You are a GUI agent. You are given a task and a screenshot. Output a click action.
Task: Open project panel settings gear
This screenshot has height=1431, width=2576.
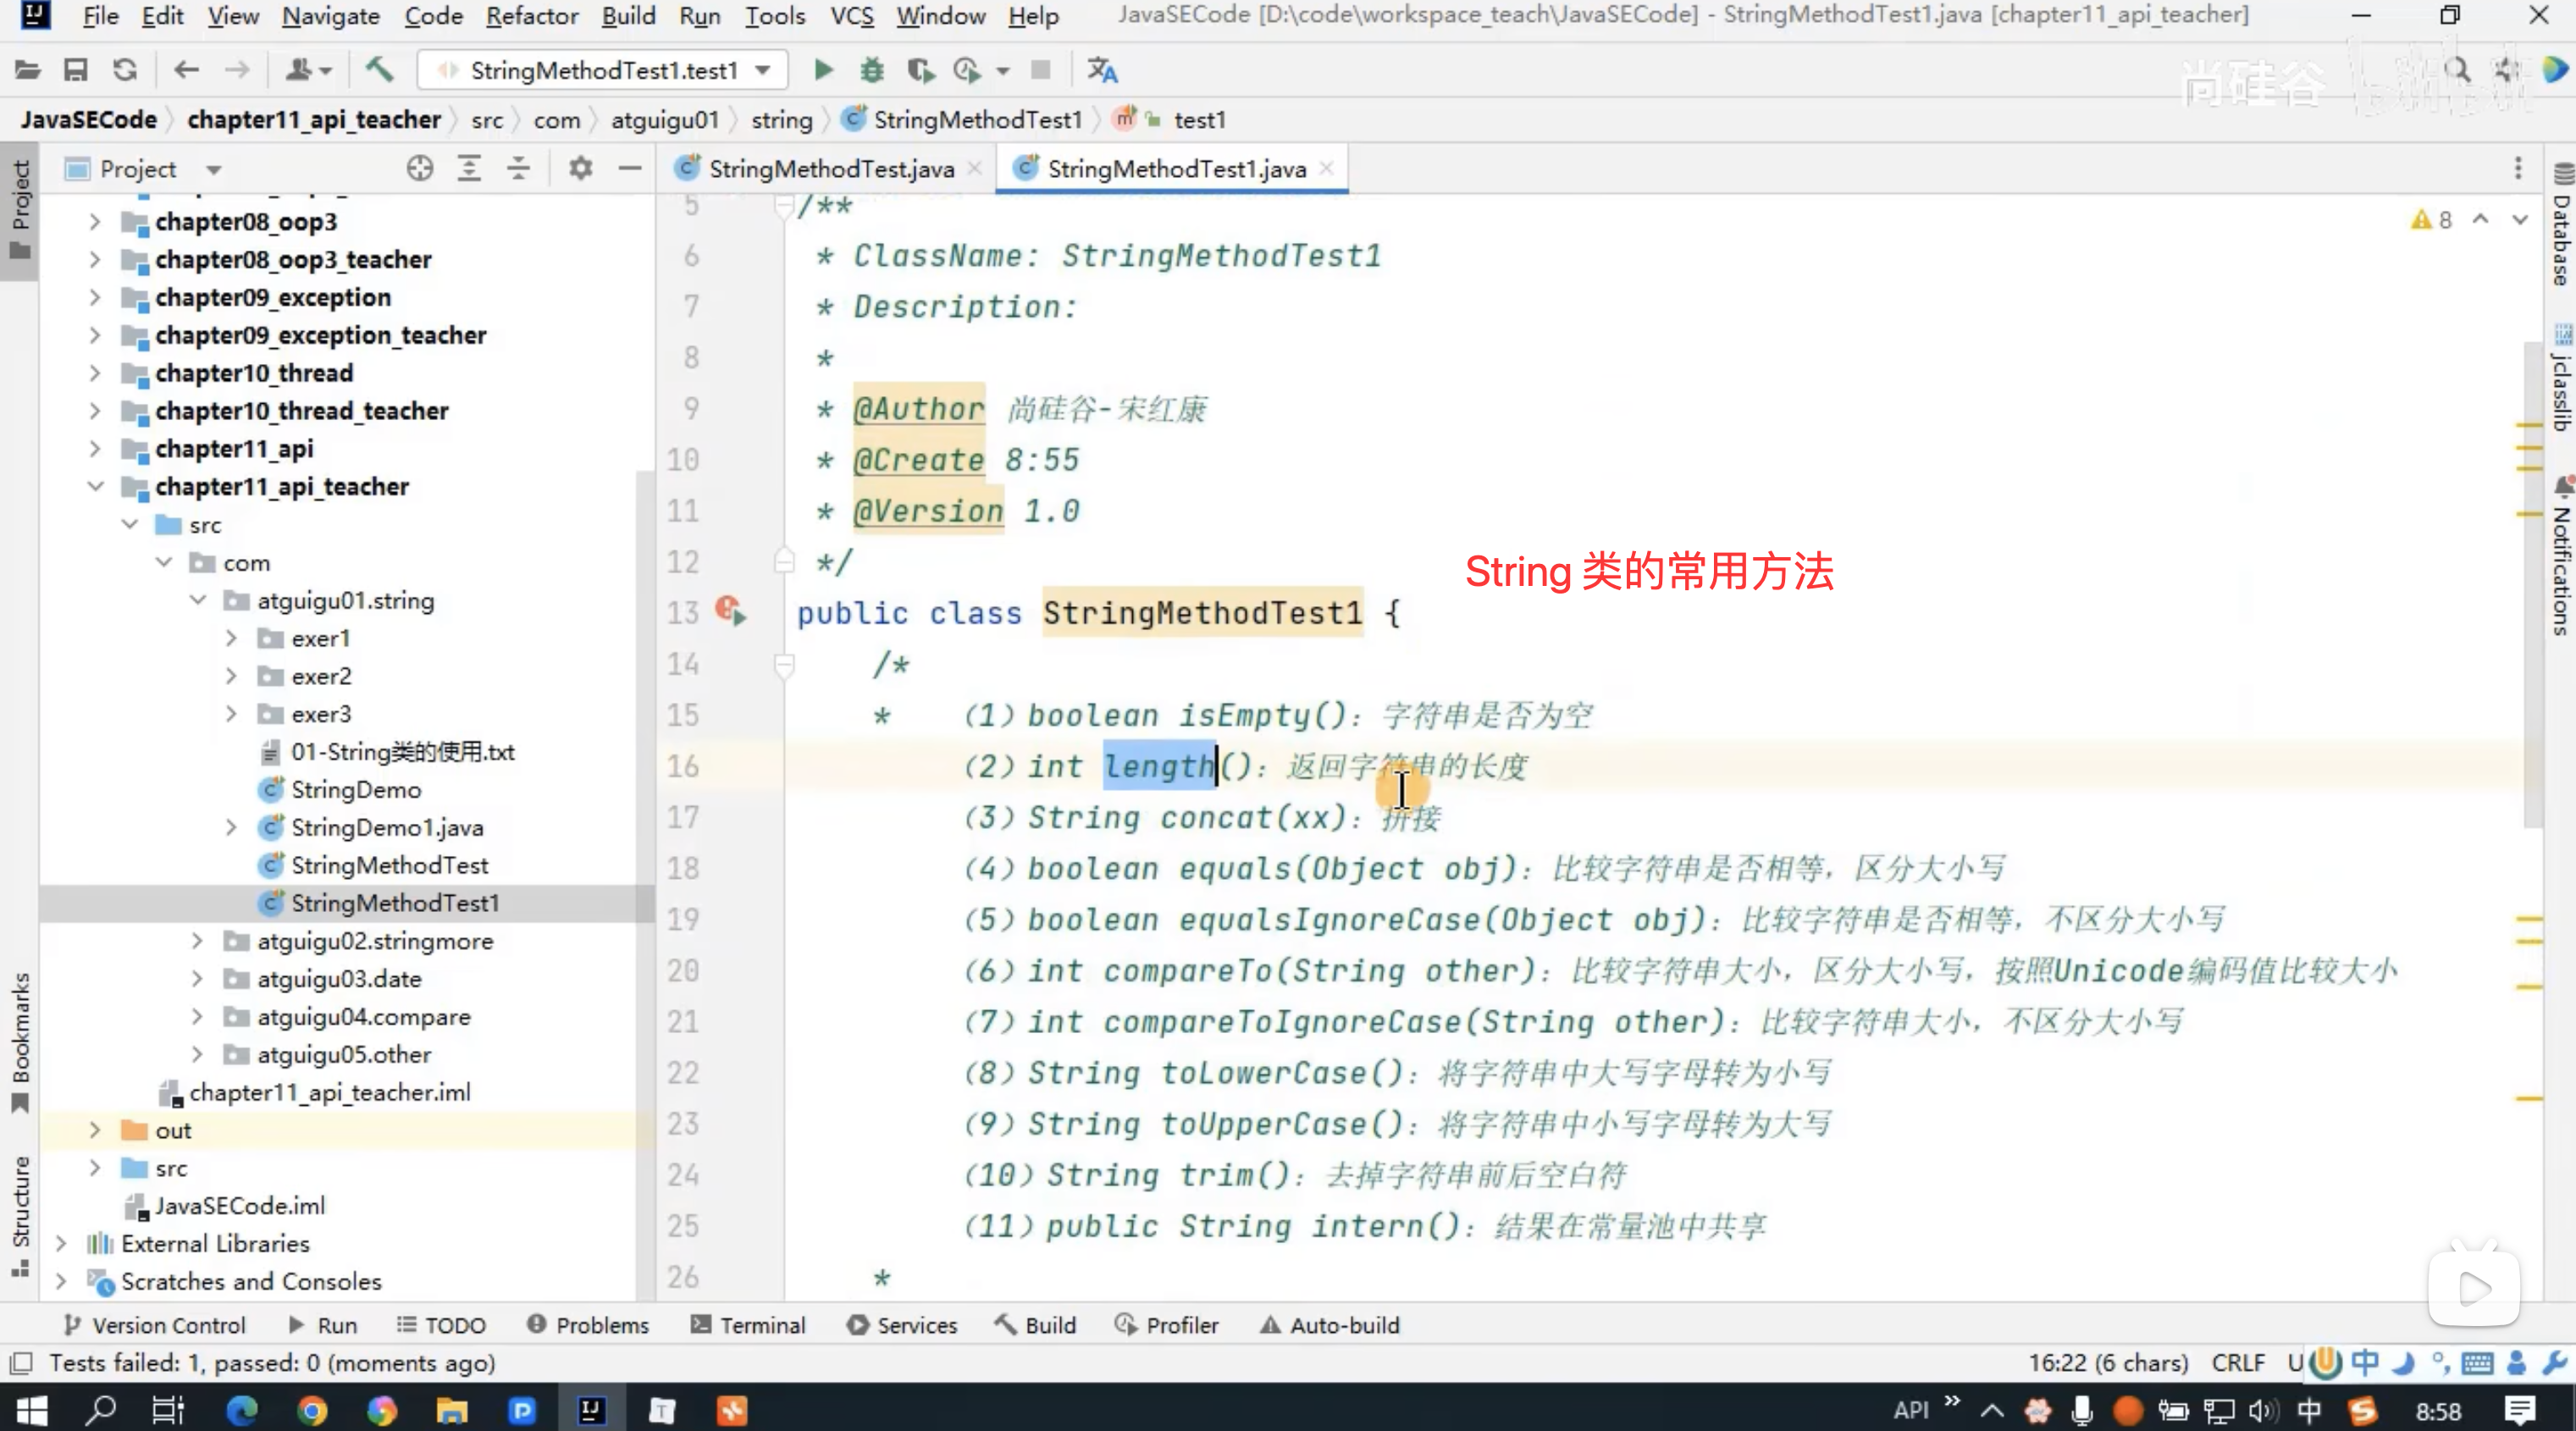[x=580, y=169]
